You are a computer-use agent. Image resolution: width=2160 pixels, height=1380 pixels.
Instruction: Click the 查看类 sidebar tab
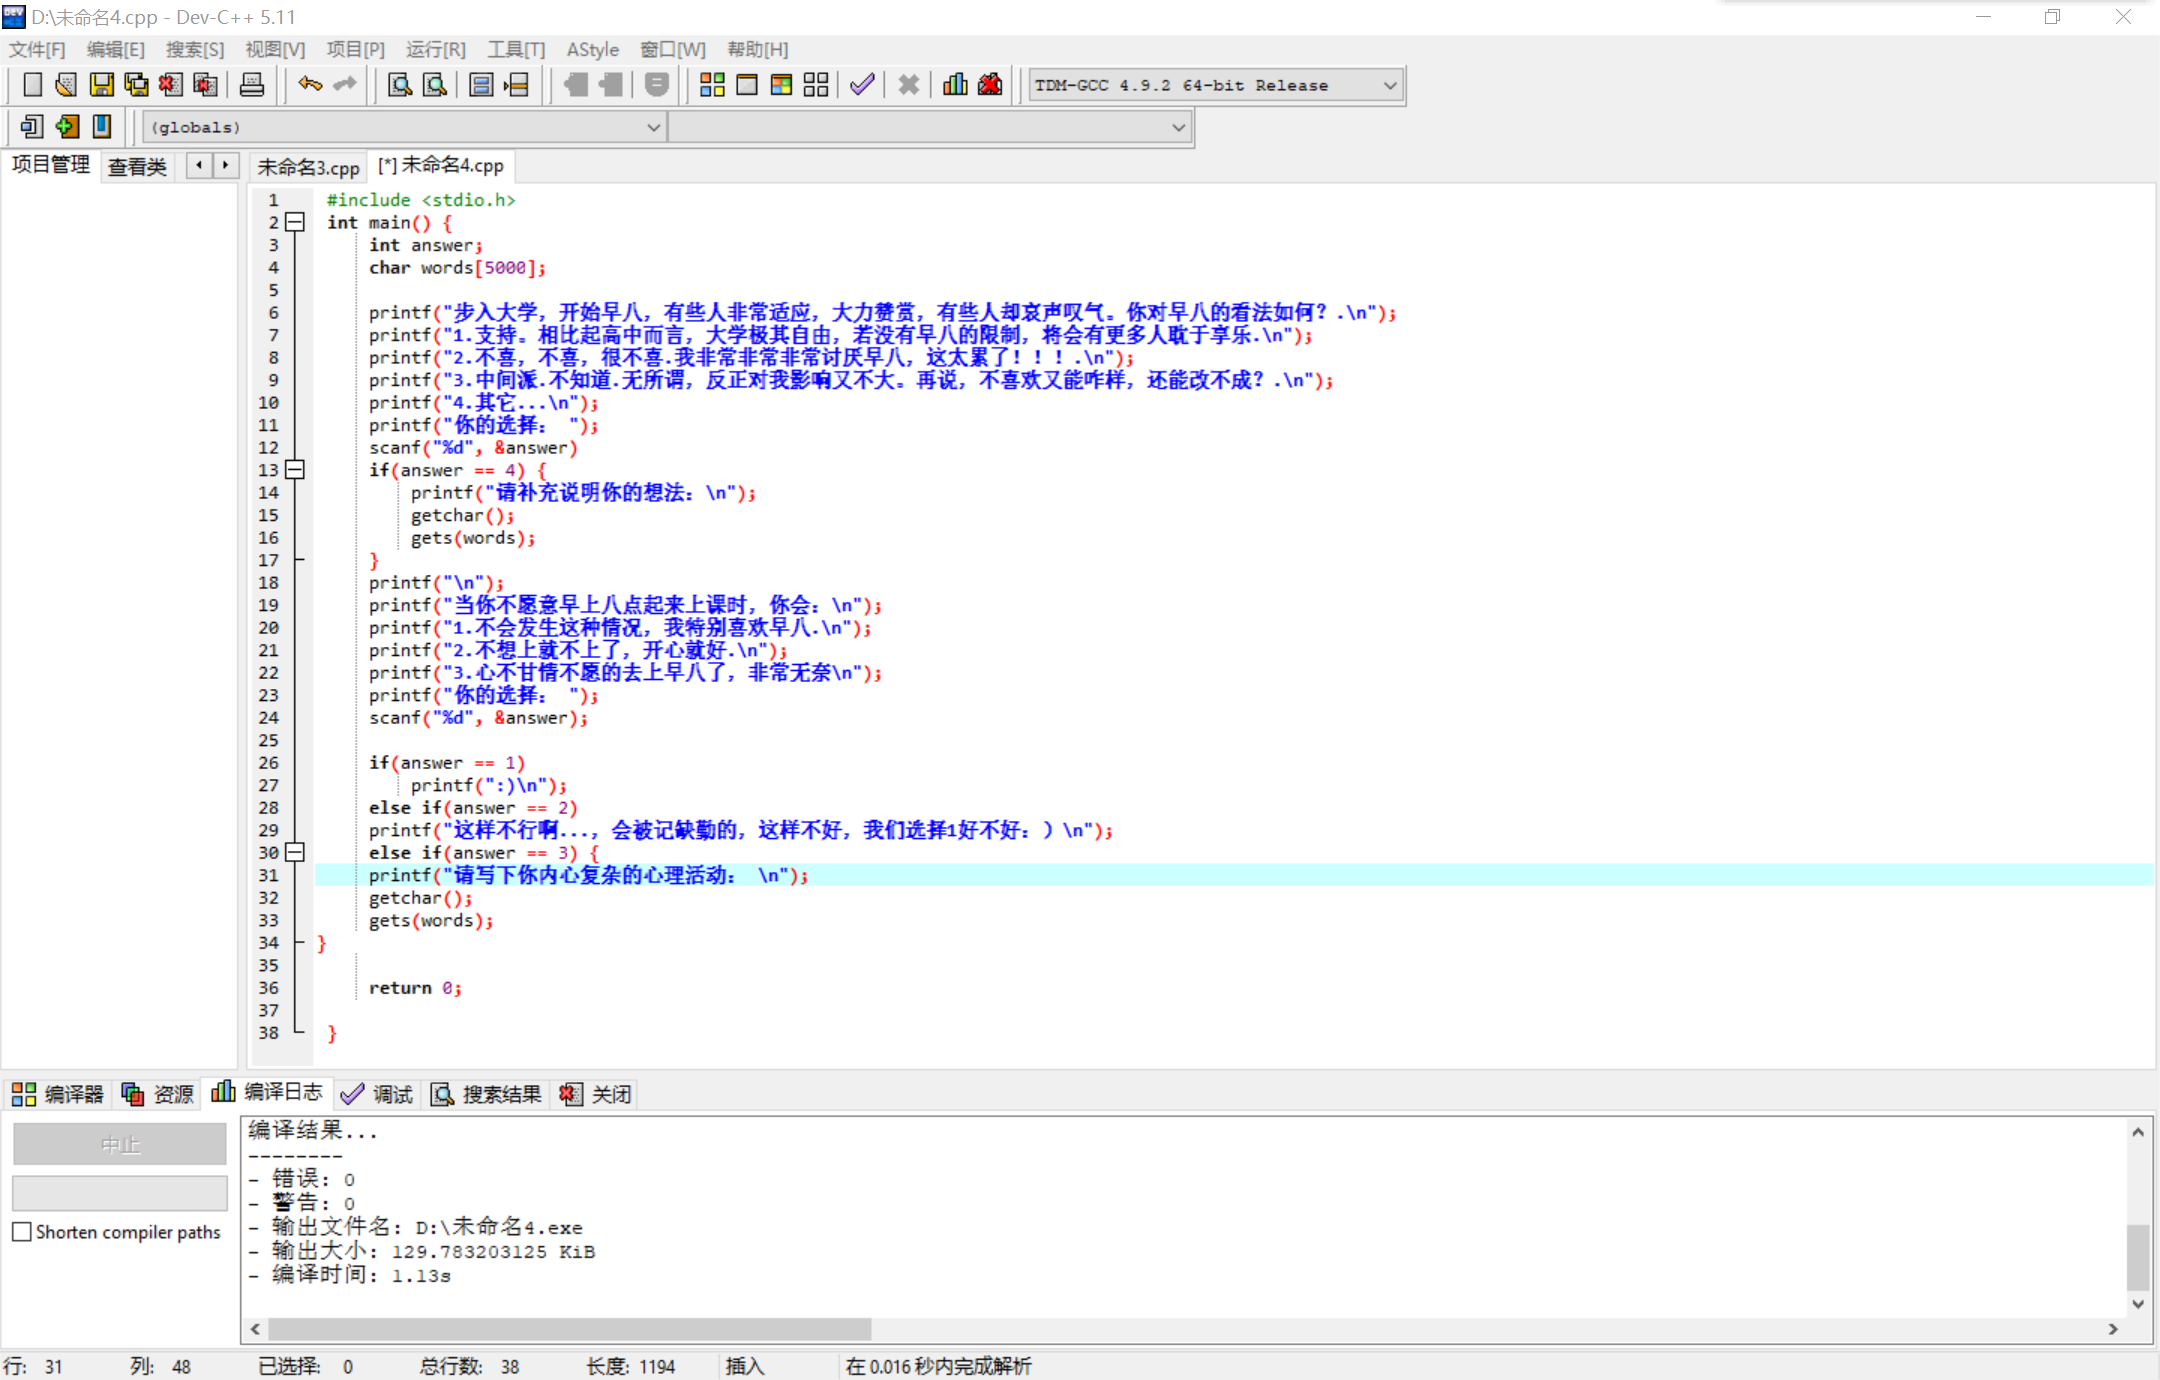[x=137, y=167]
